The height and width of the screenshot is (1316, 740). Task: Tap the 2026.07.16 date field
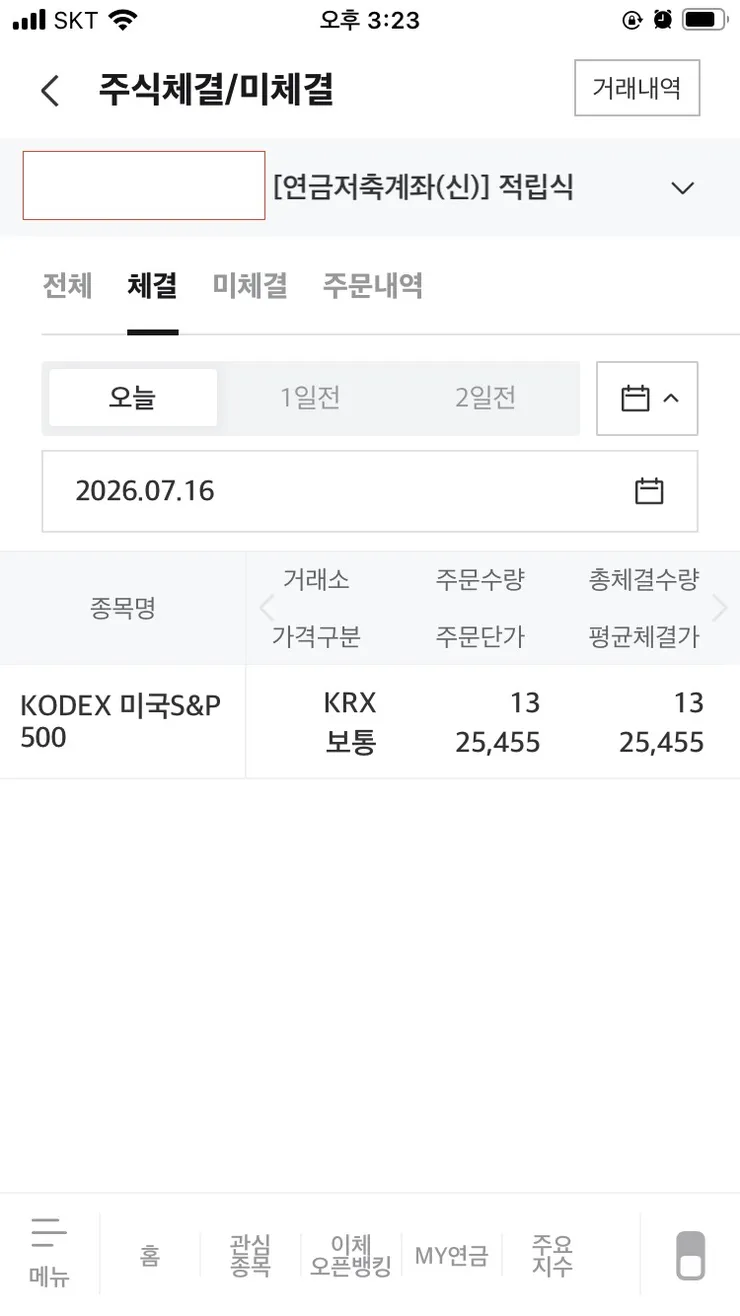pyautogui.click(x=370, y=491)
